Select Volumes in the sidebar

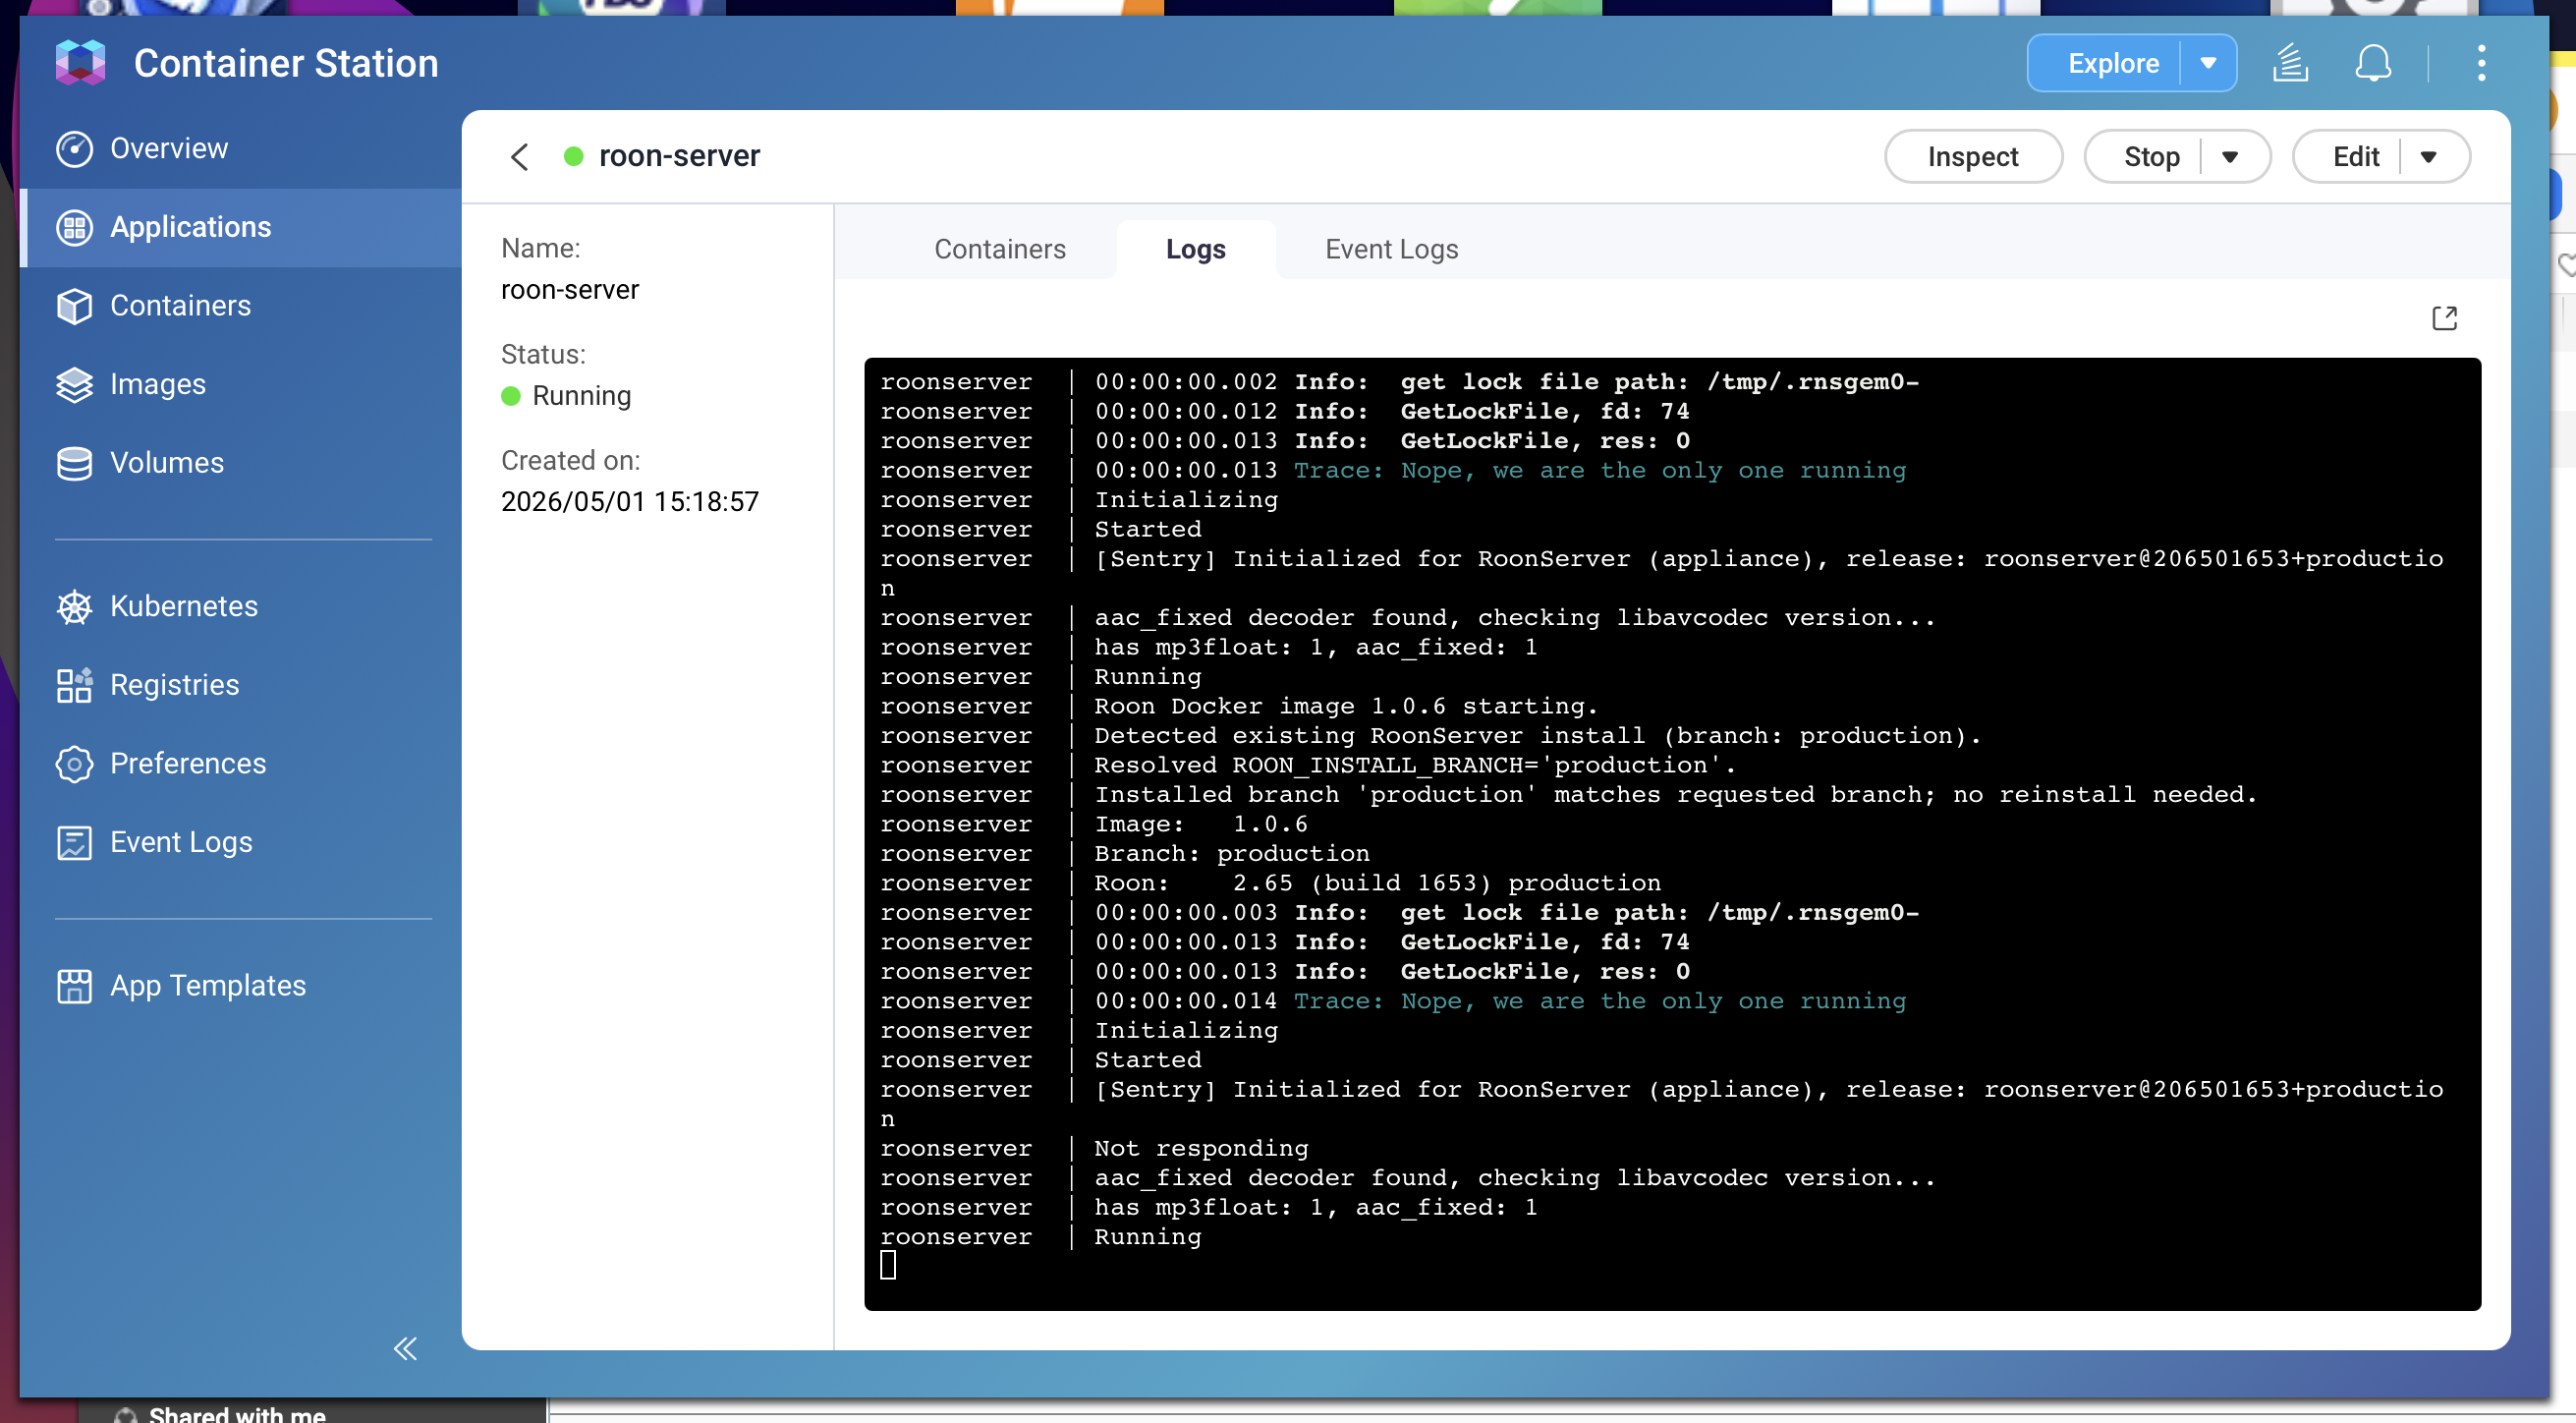tap(166, 463)
